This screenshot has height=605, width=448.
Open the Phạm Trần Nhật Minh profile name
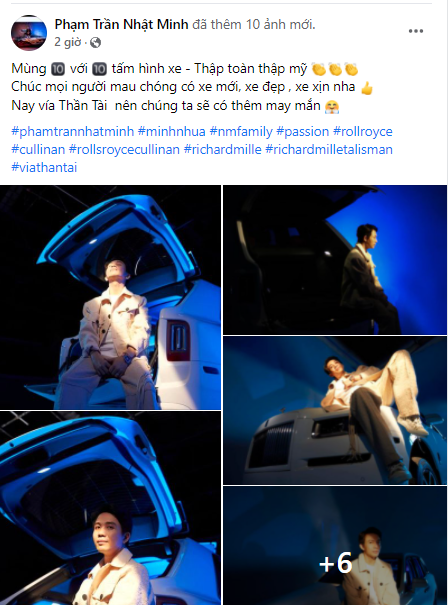tap(122, 24)
